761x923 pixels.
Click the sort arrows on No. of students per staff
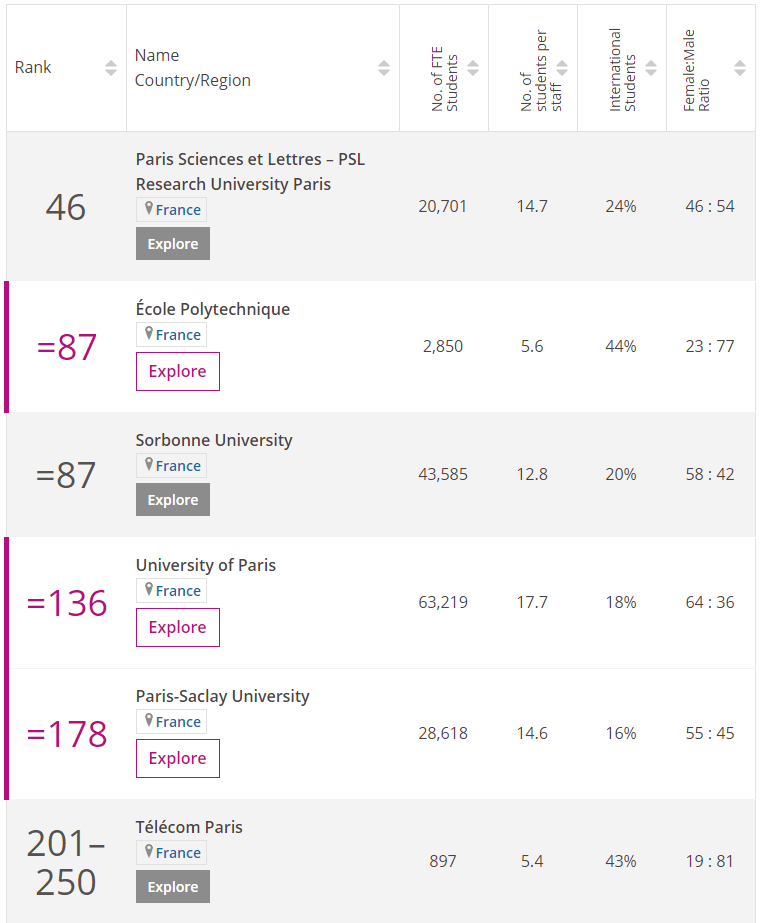(x=560, y=67)
